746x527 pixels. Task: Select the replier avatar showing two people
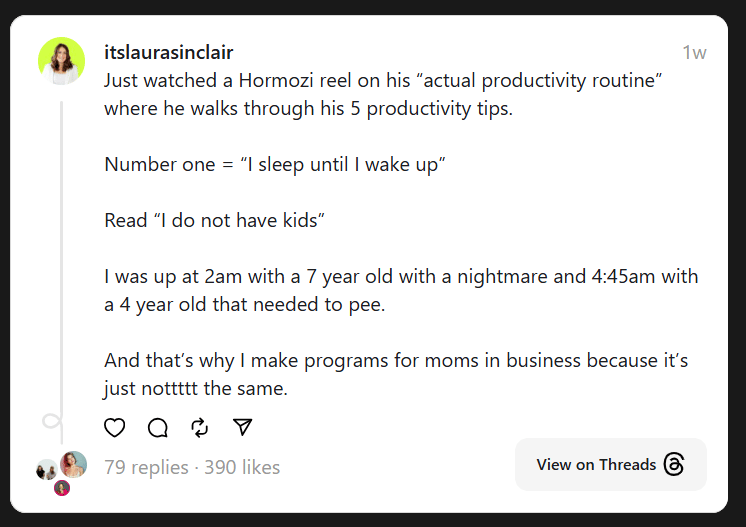(x=47, y=469)
